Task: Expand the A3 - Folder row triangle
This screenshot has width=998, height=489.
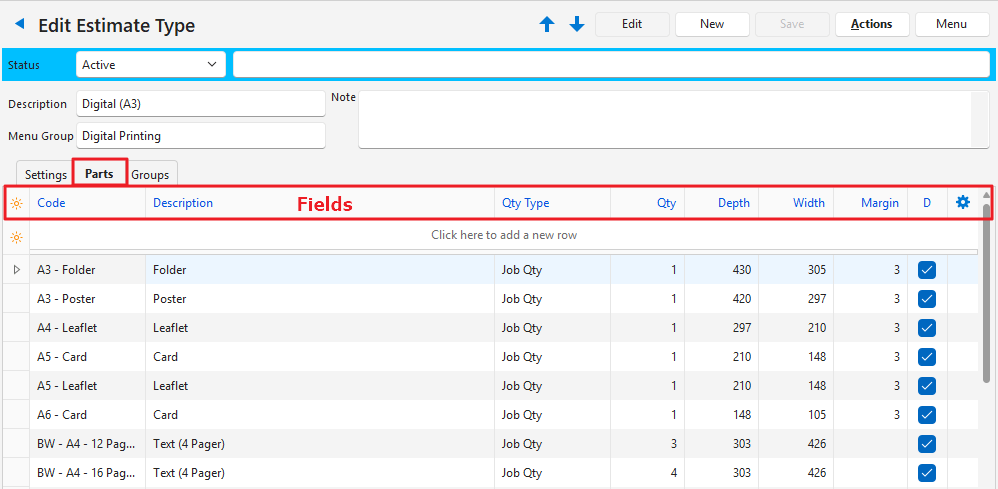Action: coord(16,270)
